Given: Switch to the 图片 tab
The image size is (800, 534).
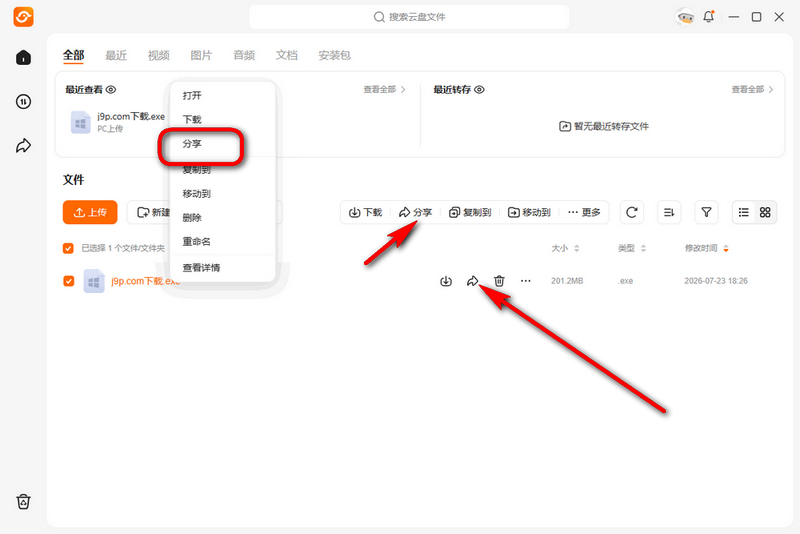Looking at the screenshot, I should click(201, 55).
